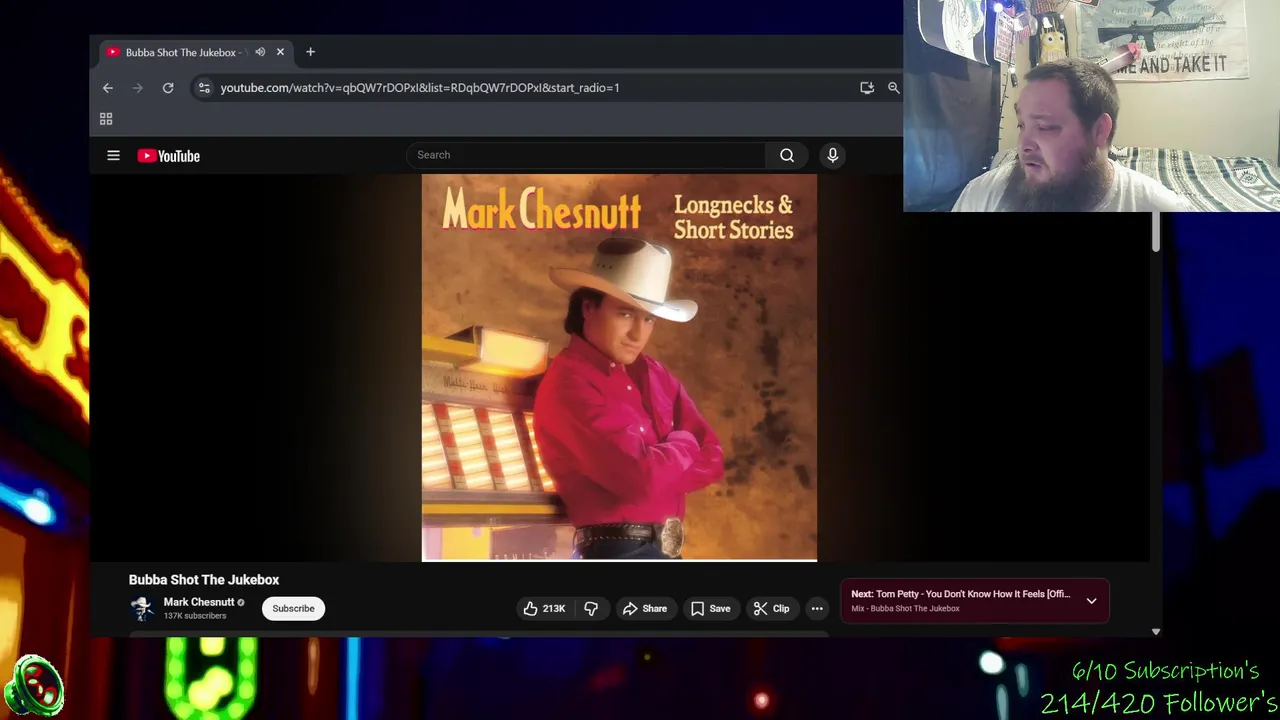Clip the video
The height and width of the screenshot is (720, 1280).
pyautogui.click(x=771, y=608)
